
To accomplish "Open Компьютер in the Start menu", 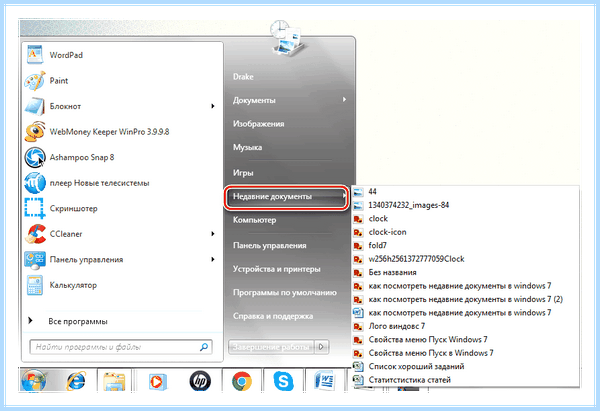I will coord(254,220).
